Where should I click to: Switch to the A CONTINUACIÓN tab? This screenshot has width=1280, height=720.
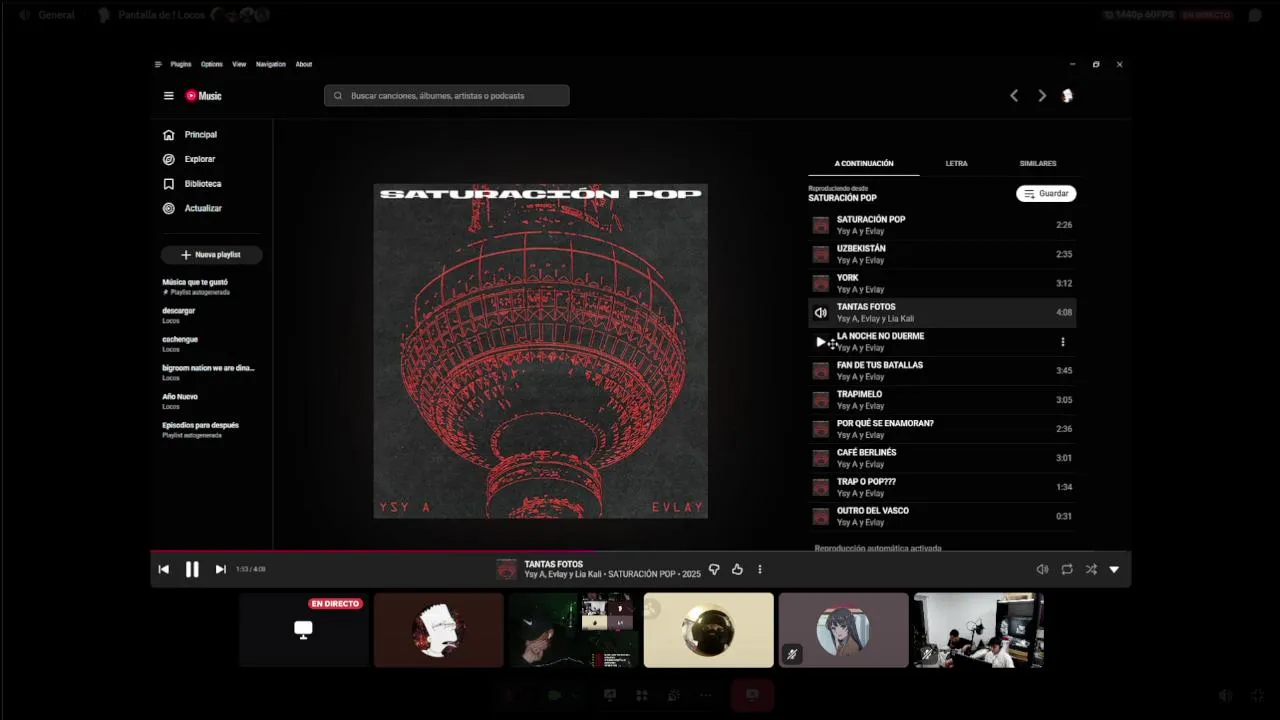click(864, 163)
